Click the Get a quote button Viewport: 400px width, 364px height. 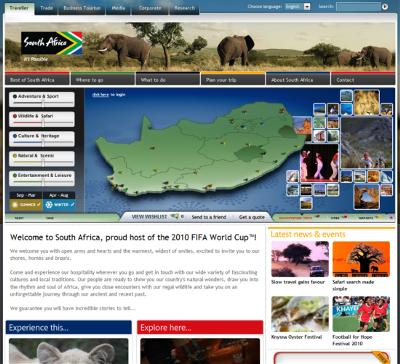pyautogui.click(x=252, y=217)
